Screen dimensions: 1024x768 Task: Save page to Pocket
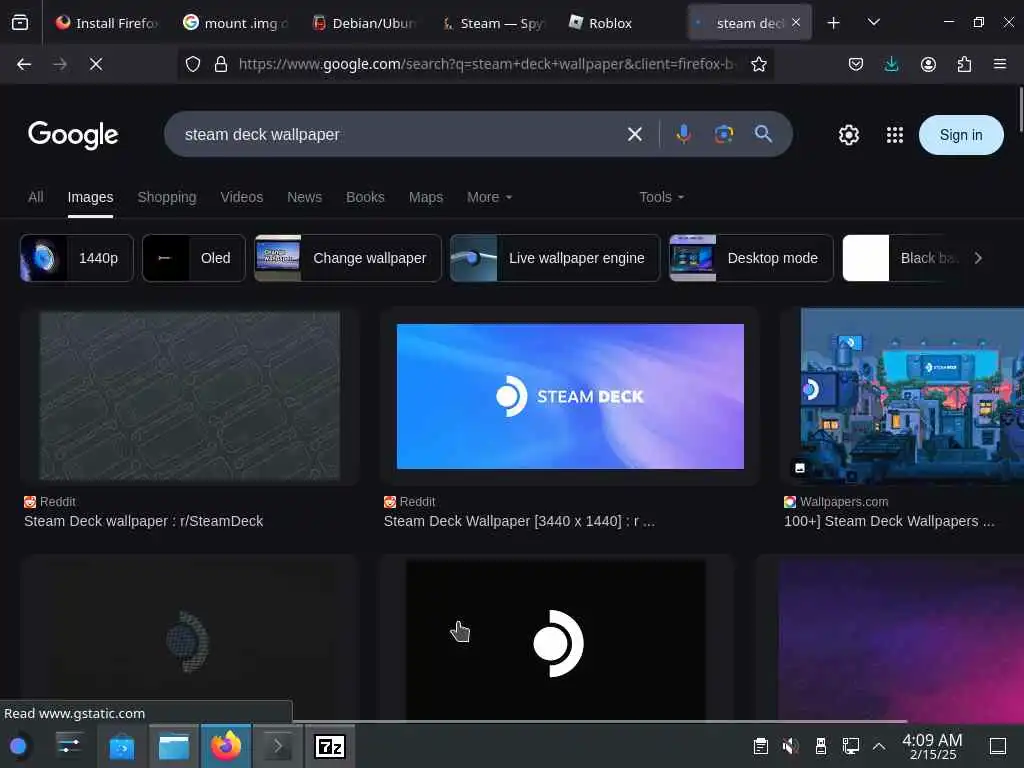[856, 64]
